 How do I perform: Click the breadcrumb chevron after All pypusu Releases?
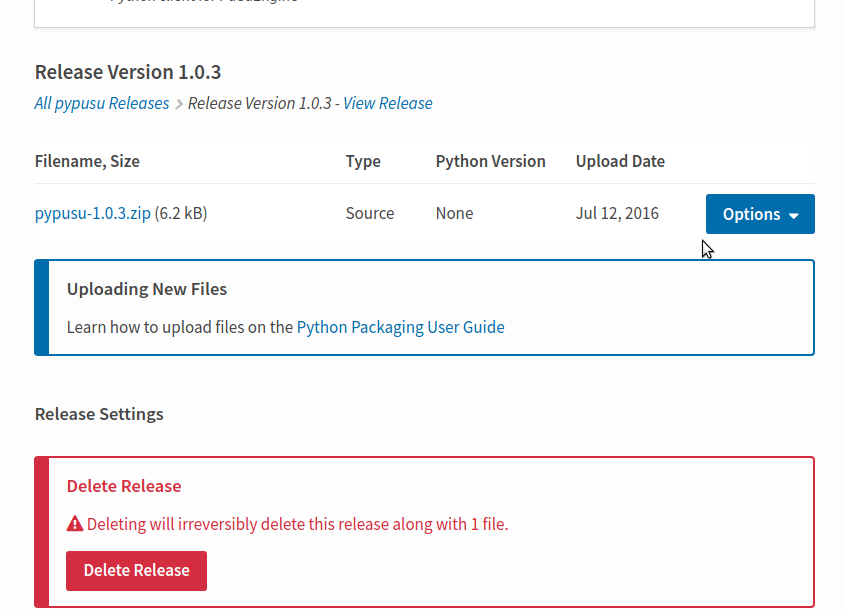tap(178, 103)
